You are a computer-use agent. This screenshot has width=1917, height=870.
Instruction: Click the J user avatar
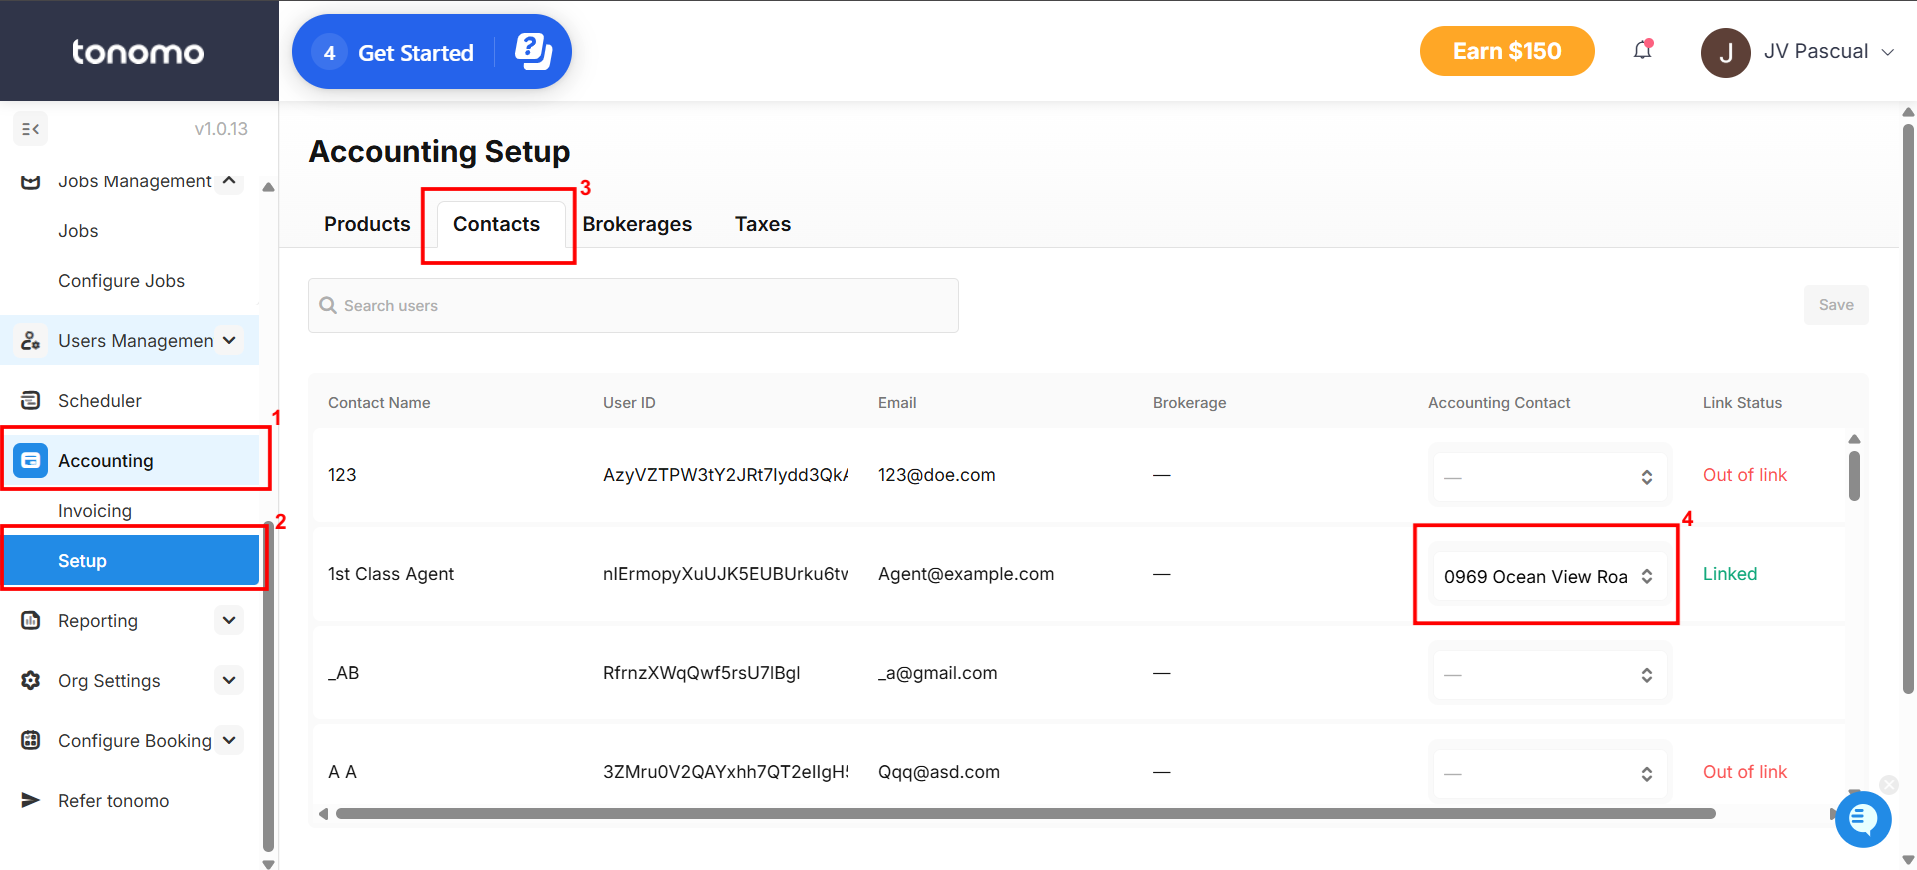1725,52
